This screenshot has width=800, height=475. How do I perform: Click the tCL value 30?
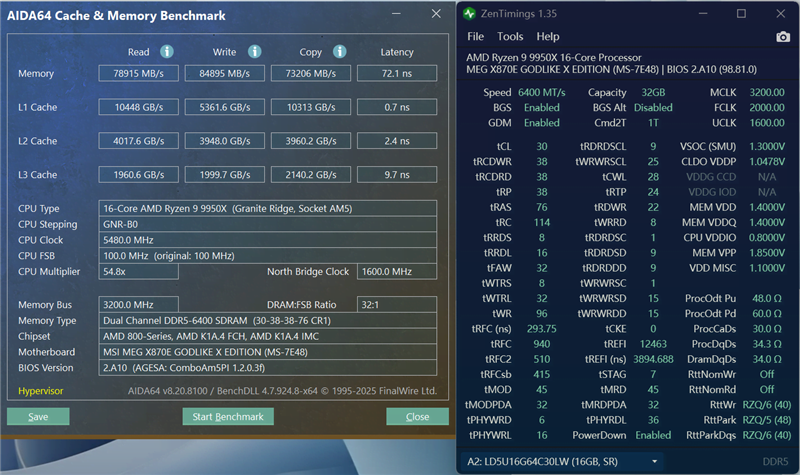pos(542,146)
